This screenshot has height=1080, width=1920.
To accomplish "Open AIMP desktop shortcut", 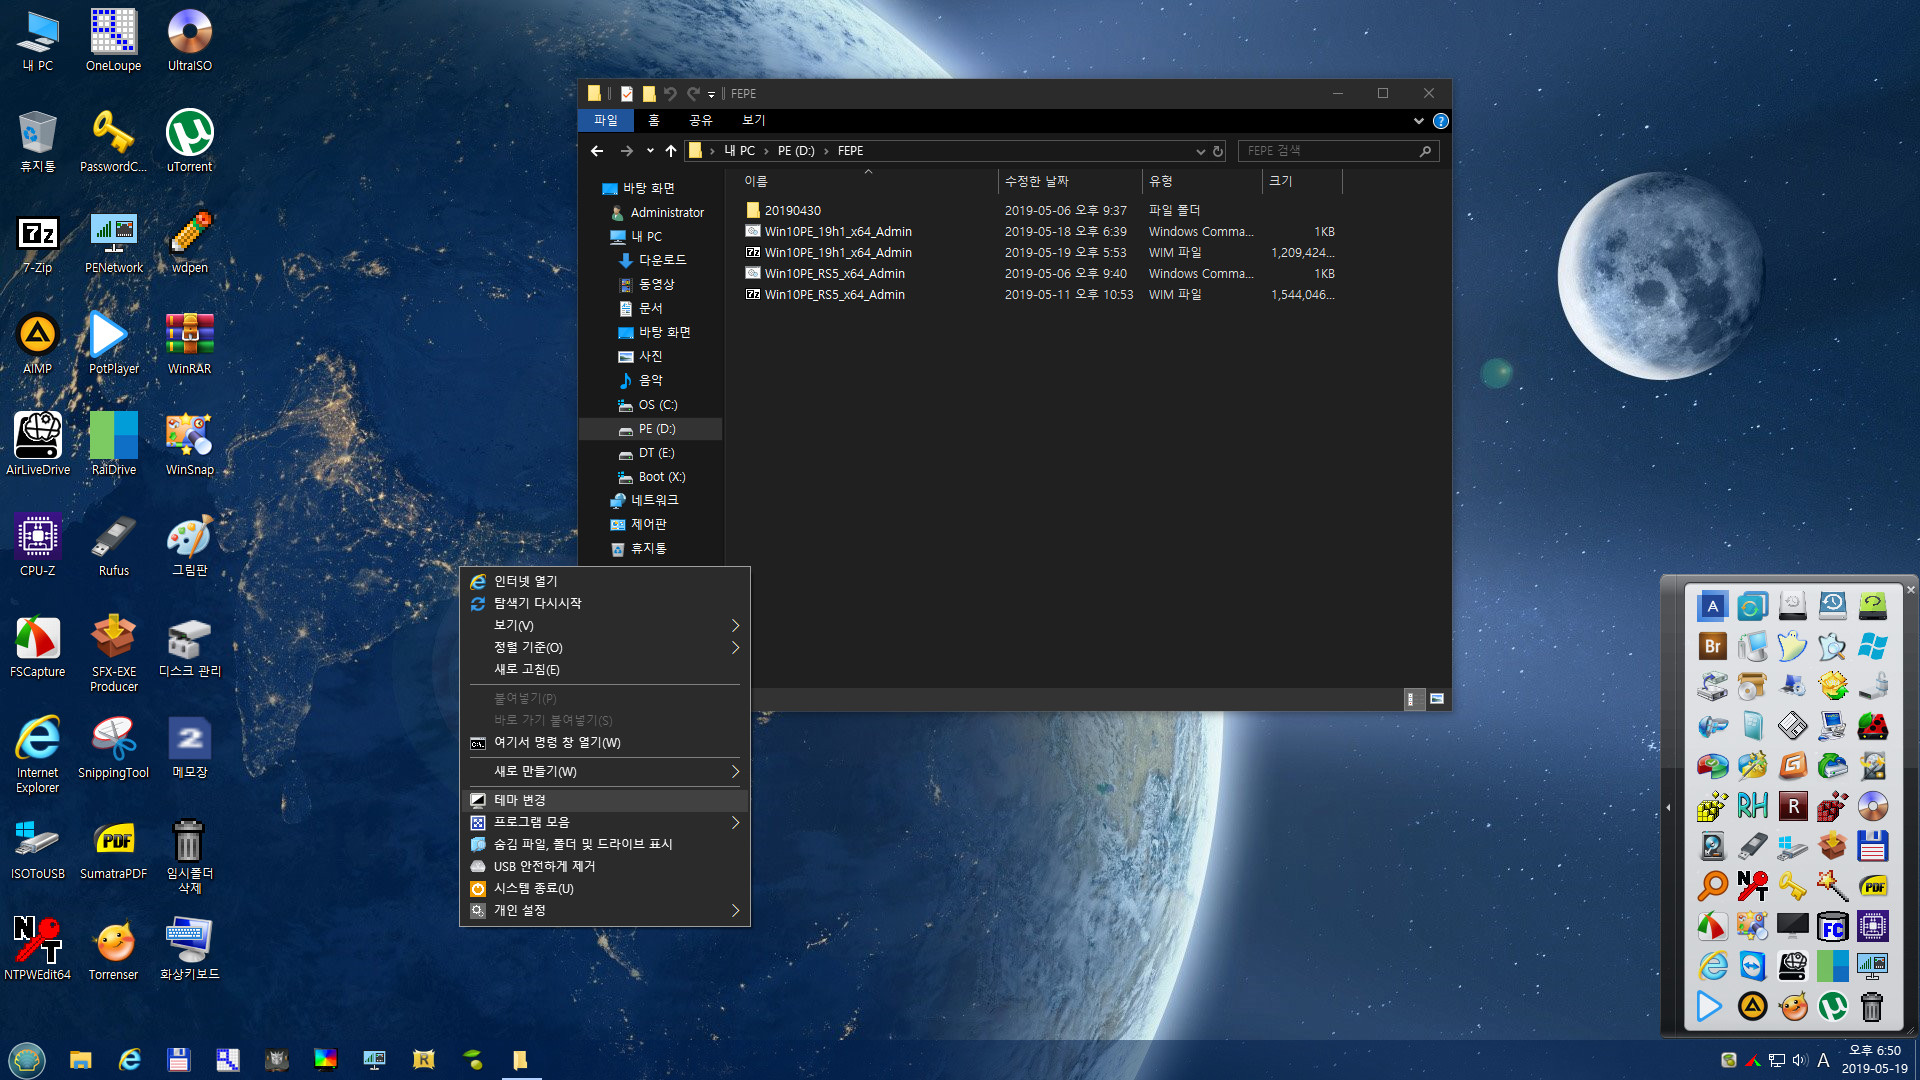I will [x=38, y=343].
